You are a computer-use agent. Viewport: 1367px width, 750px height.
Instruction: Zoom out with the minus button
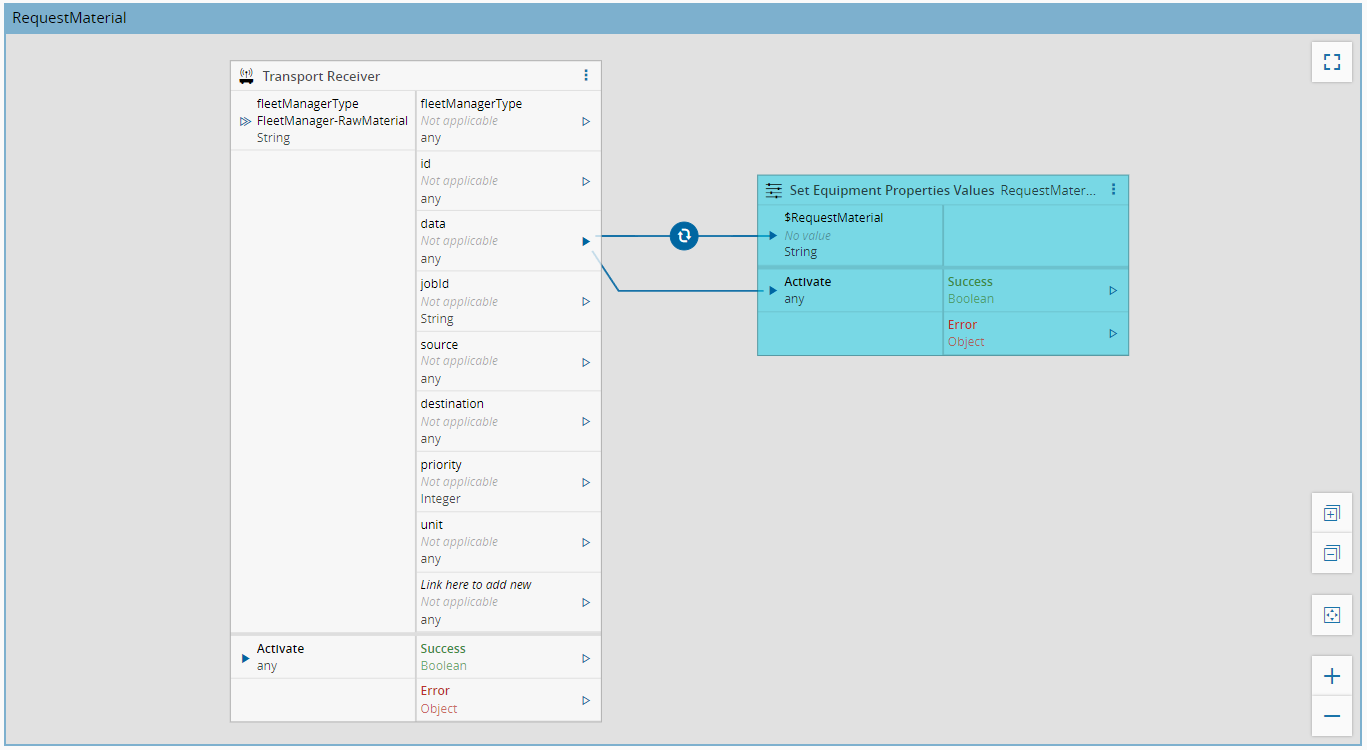(1331, 716)
